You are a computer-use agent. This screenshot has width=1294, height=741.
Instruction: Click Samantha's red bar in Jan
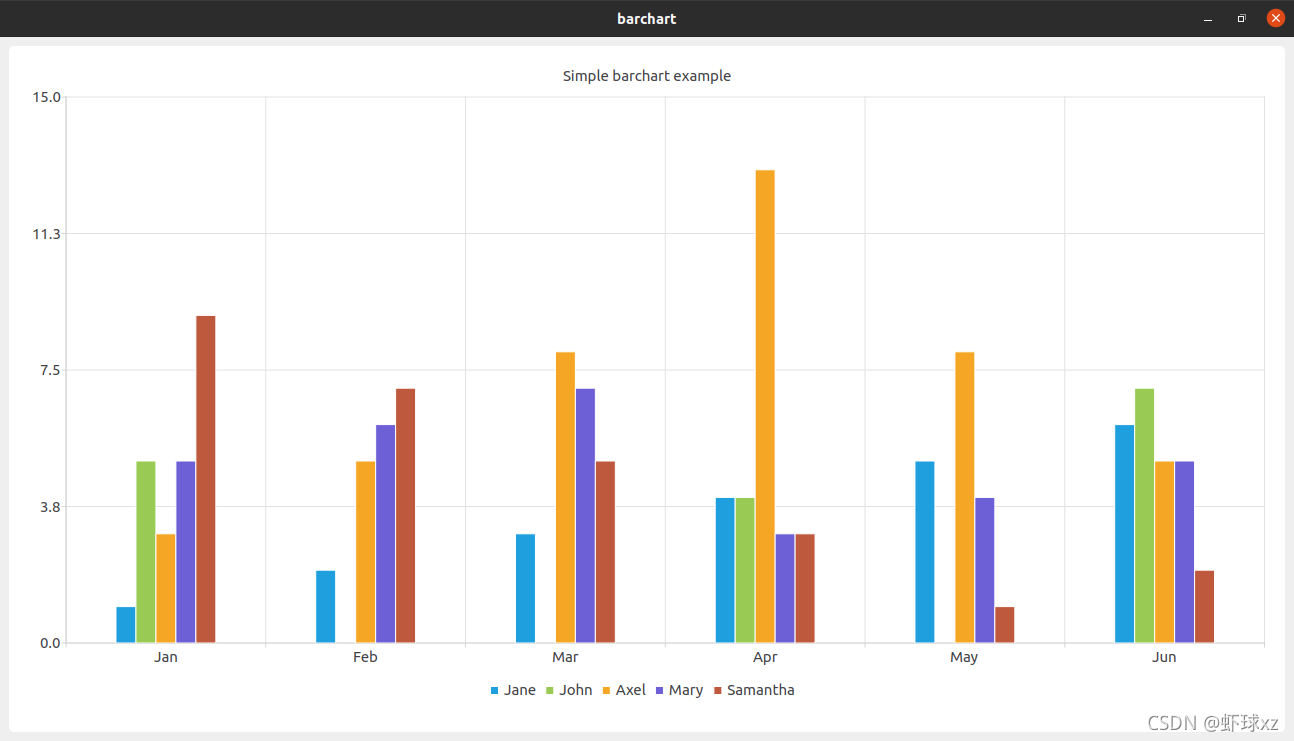(206, 479)
